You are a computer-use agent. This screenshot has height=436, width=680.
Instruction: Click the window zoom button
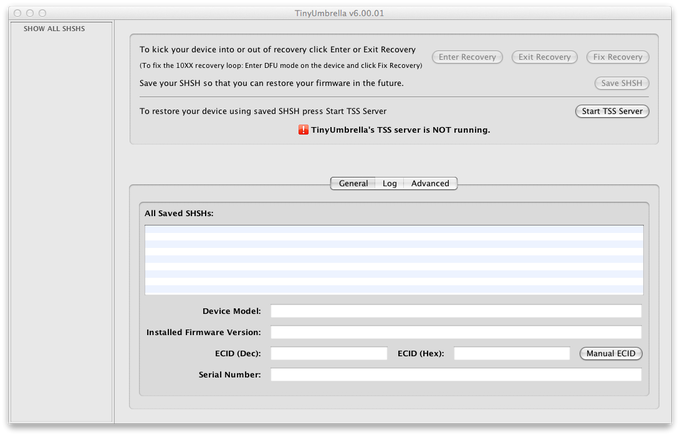42,13
